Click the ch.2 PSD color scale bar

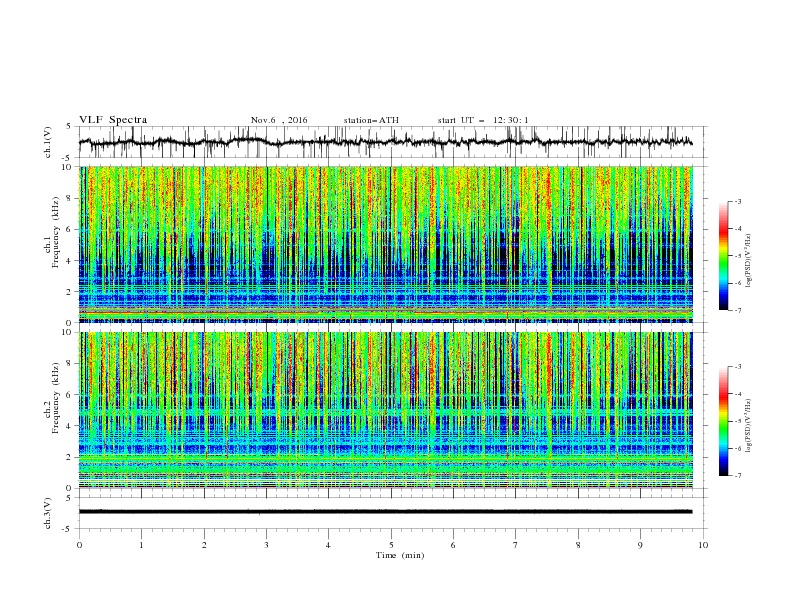click(723, 421)
